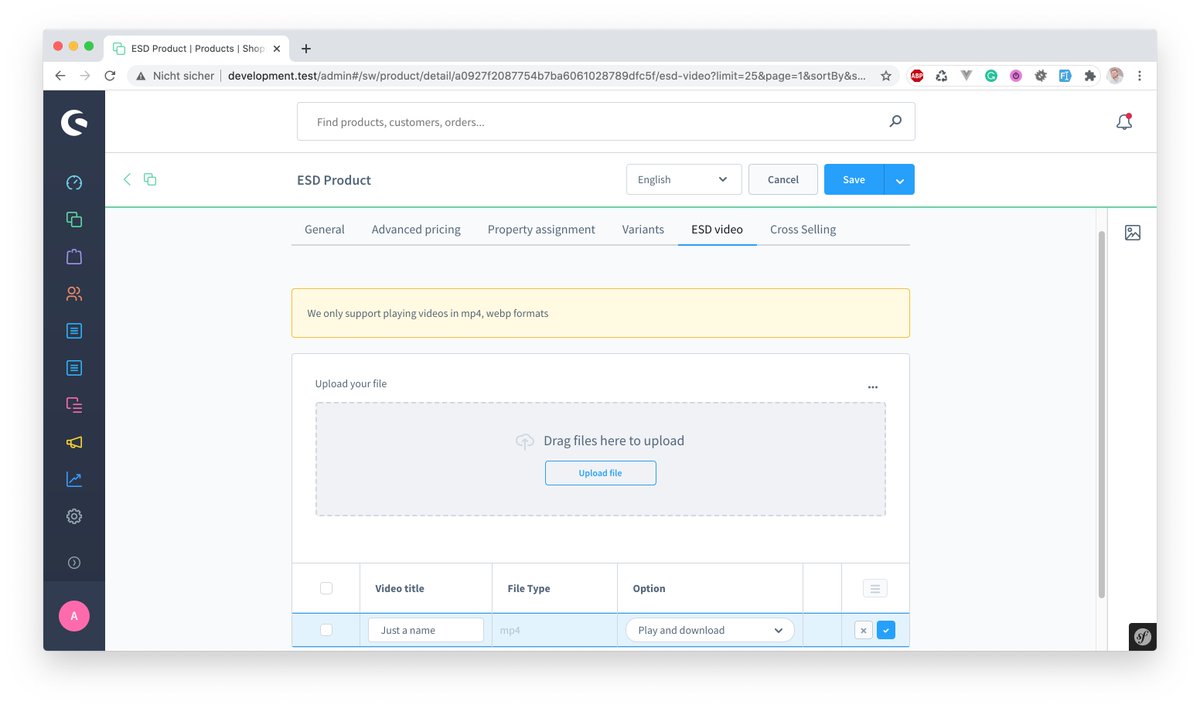Check the checkbox of the video row
The width and height of the screenshot is (1200, 708).
point(326,630)
